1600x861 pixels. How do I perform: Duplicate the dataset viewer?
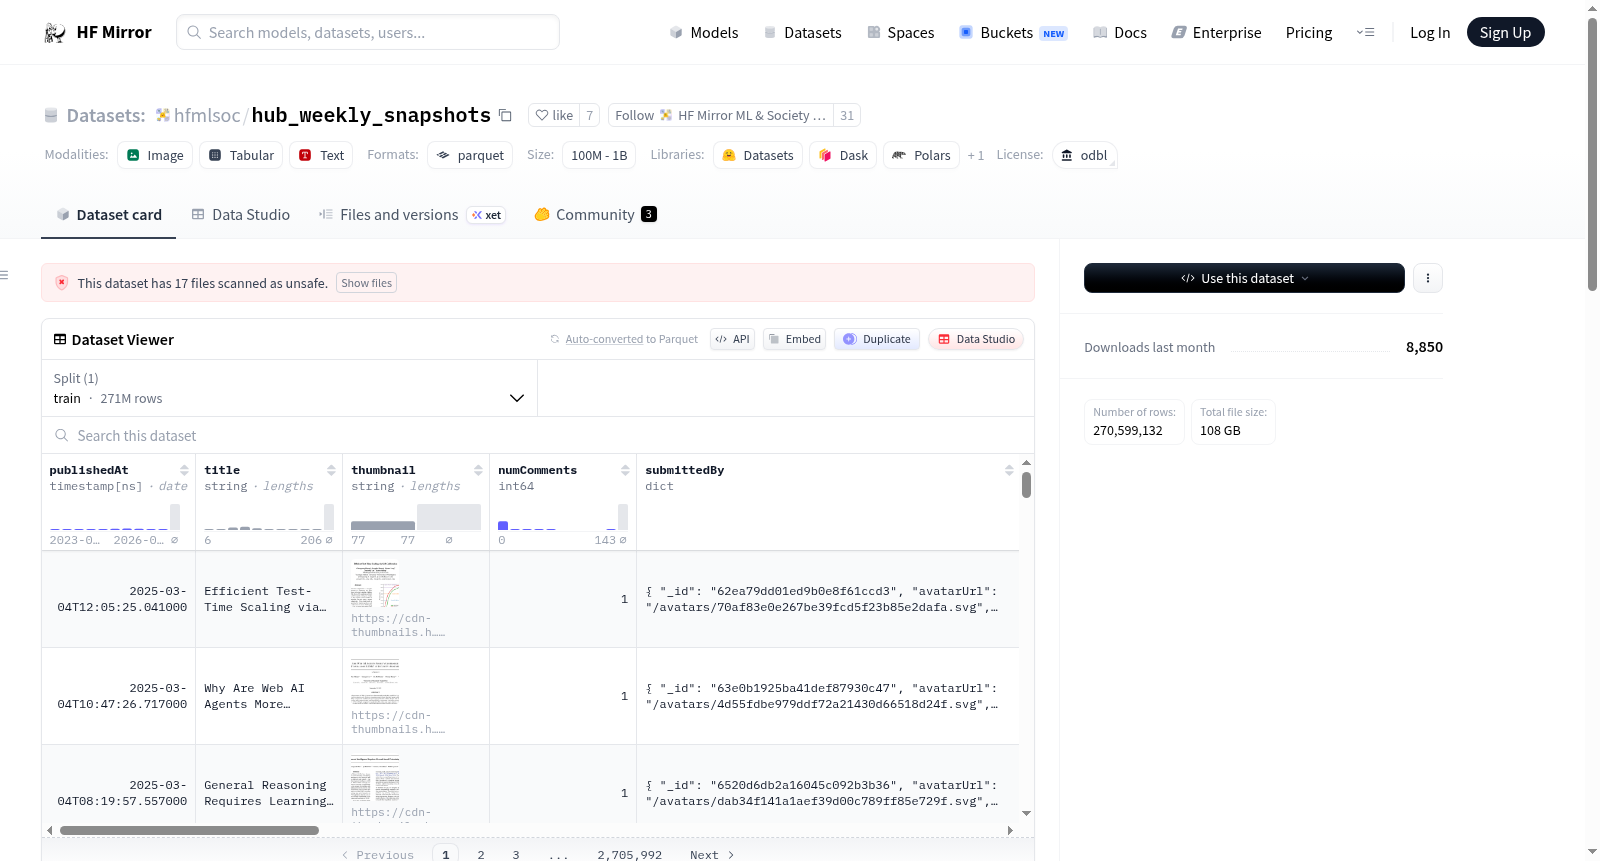(x=876, y=339)
